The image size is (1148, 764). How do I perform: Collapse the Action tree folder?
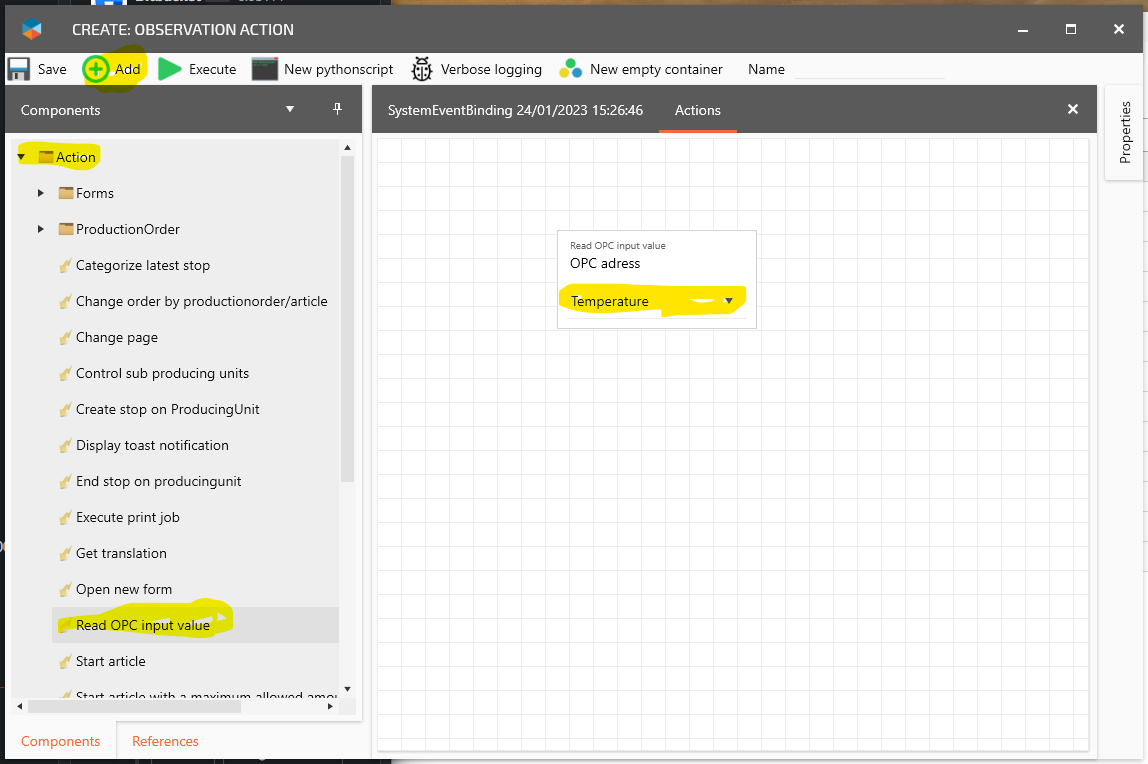coord(21,157)
